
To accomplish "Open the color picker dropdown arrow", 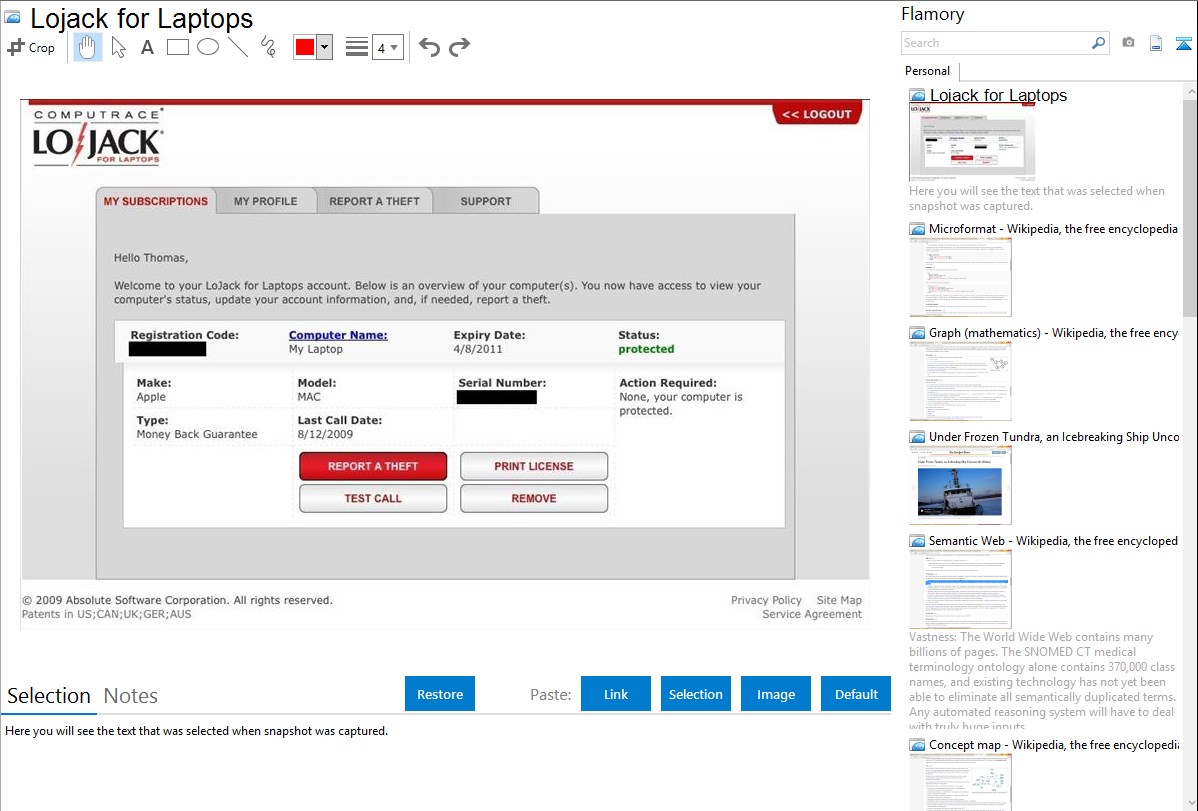I will [324, 47].
